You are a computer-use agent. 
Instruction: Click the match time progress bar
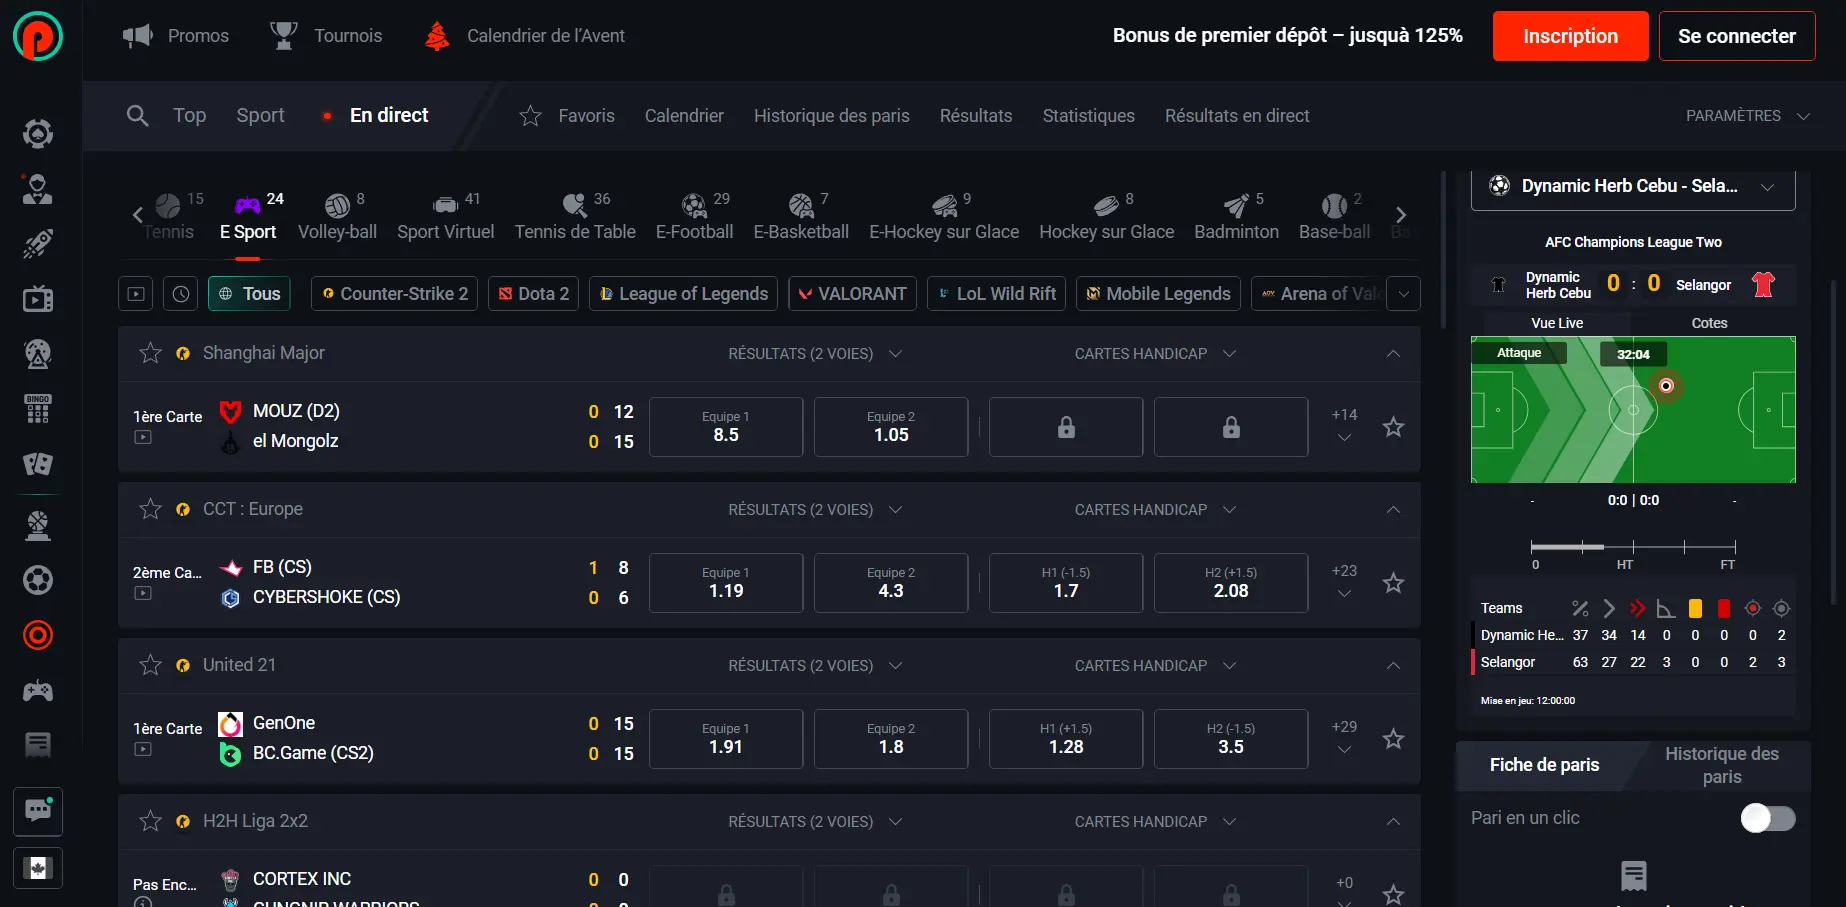pos(1633,547)
